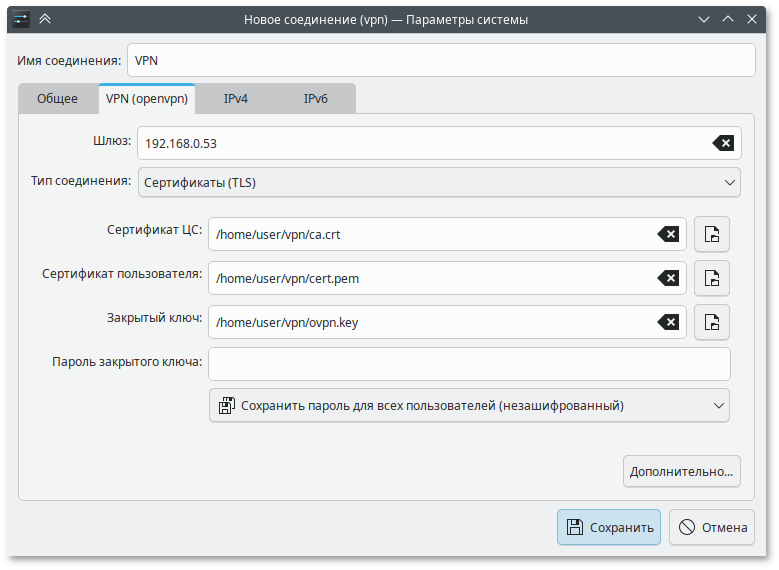Browse for private key file

(711, 322)
